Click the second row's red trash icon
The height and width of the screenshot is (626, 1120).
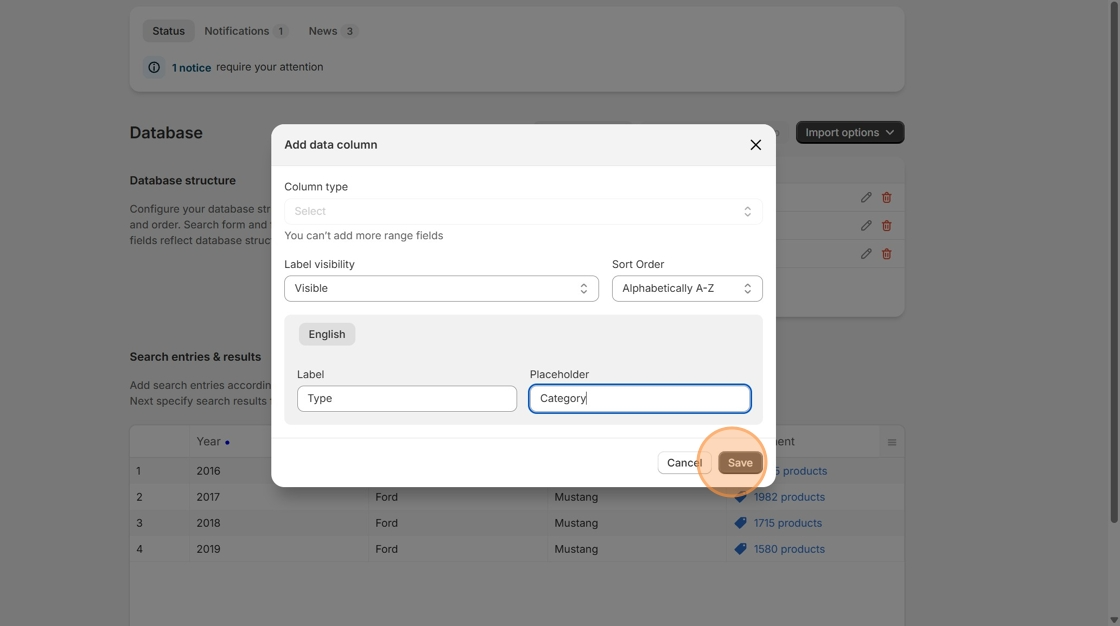[x=886, y=226]
